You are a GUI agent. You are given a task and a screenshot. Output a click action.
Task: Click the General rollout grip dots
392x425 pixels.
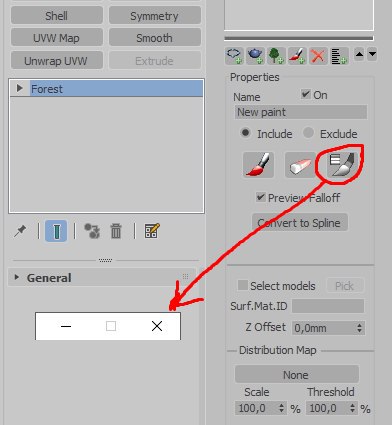pos(185,276)
